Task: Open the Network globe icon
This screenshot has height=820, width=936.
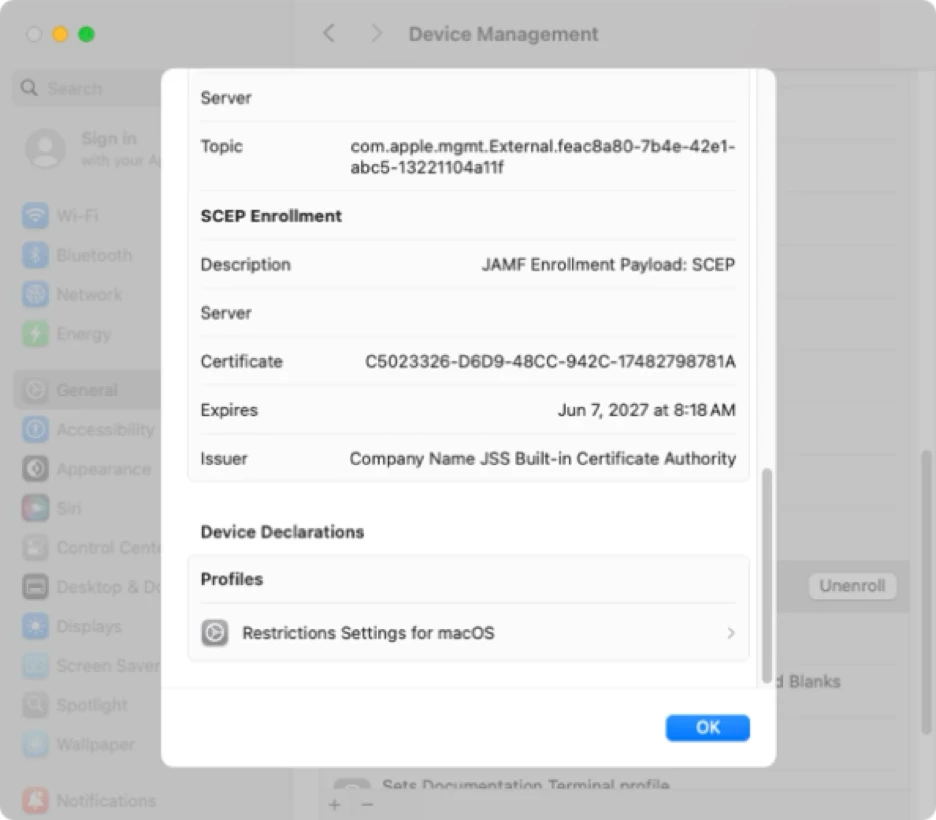Action: [x=35, y=294]
